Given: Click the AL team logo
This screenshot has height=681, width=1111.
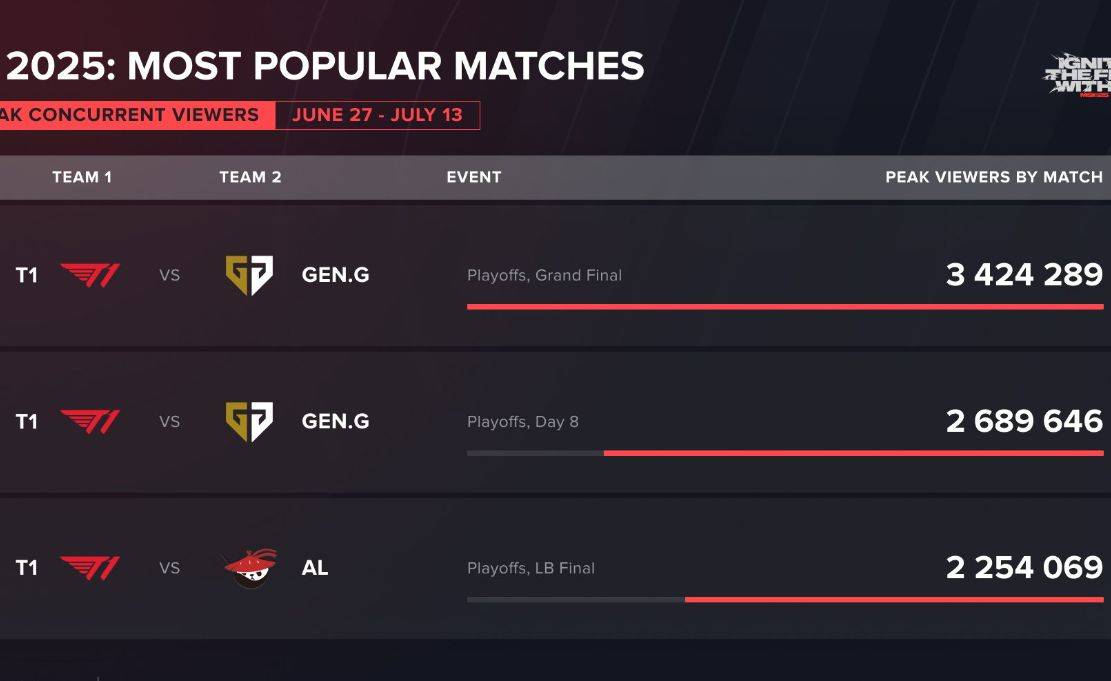Looking at the screenshot, I should [251, 568].
